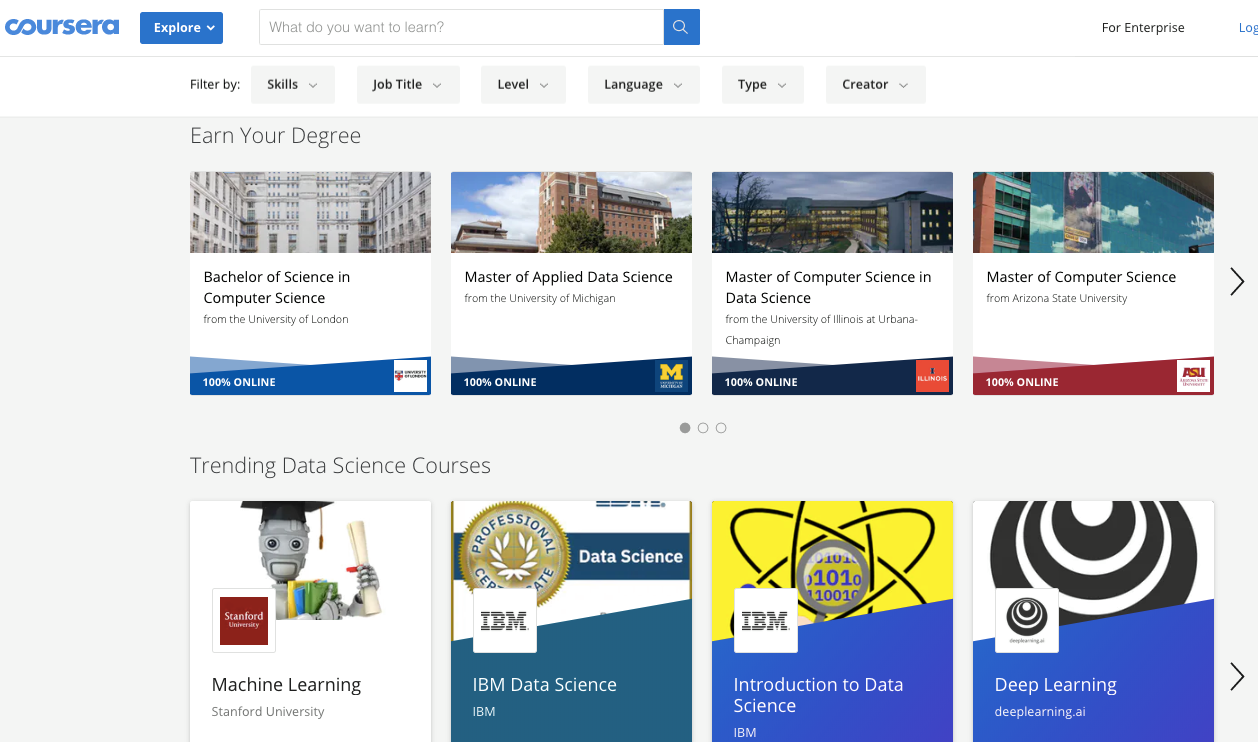Click 'Earn Your Degree' heading

pyautogui.click(x=276, y=136)
